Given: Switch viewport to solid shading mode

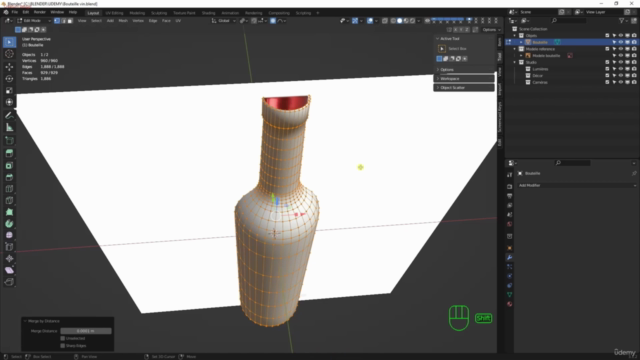Looking at the screenshot, I should (399, 20).
